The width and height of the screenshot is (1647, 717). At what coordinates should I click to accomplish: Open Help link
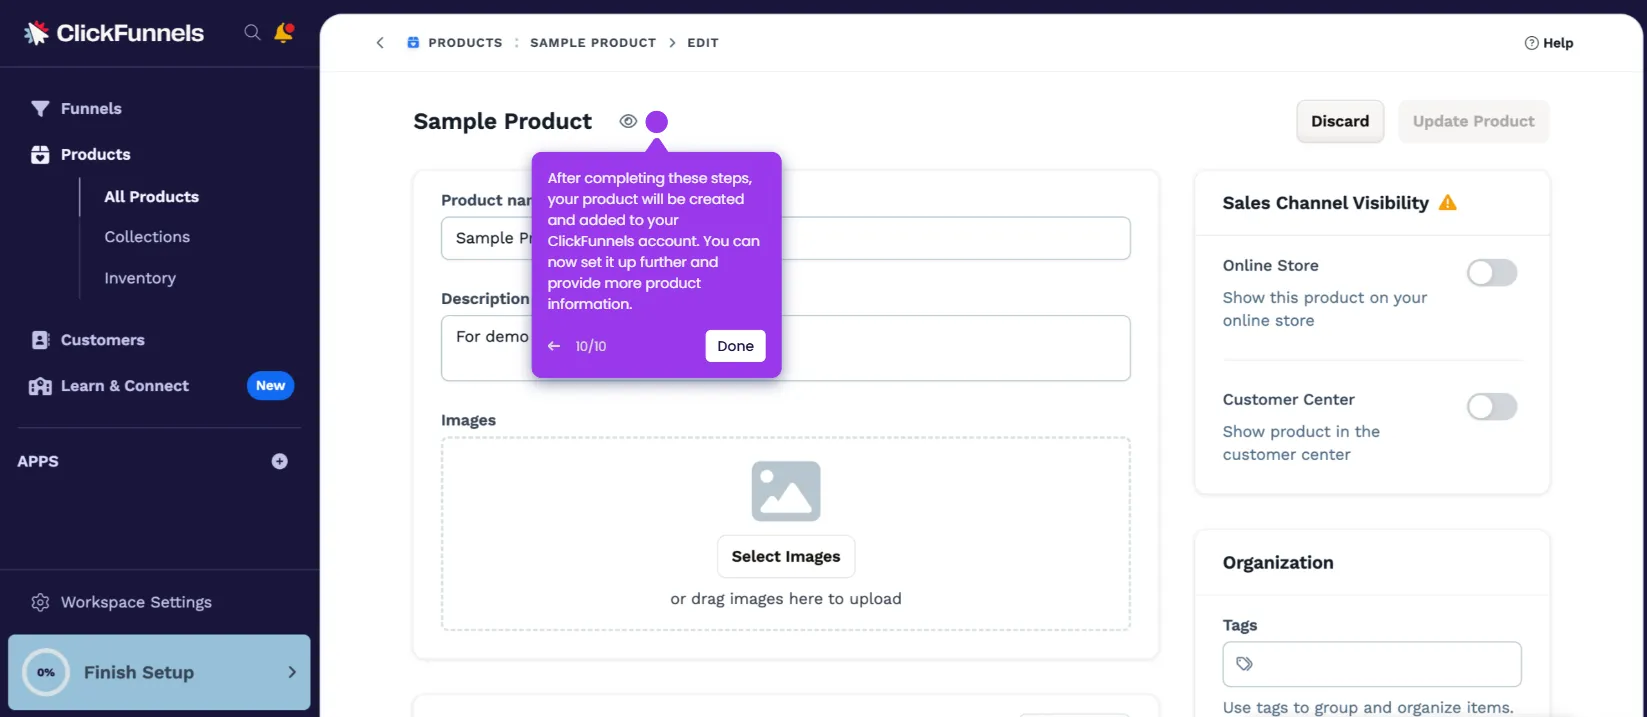(1549, 43)
